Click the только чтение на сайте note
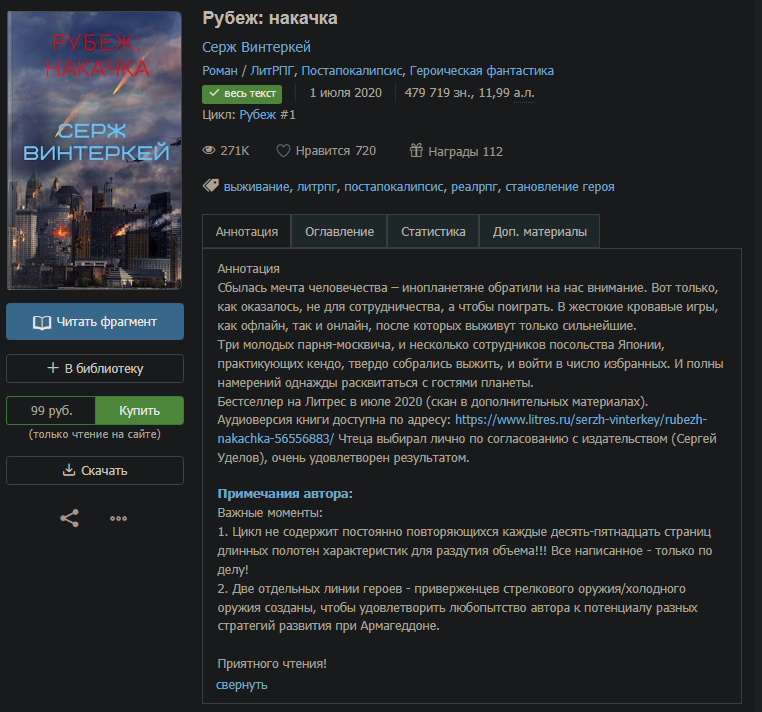This screenshot has height=712, width=762. tap(95, 434)
